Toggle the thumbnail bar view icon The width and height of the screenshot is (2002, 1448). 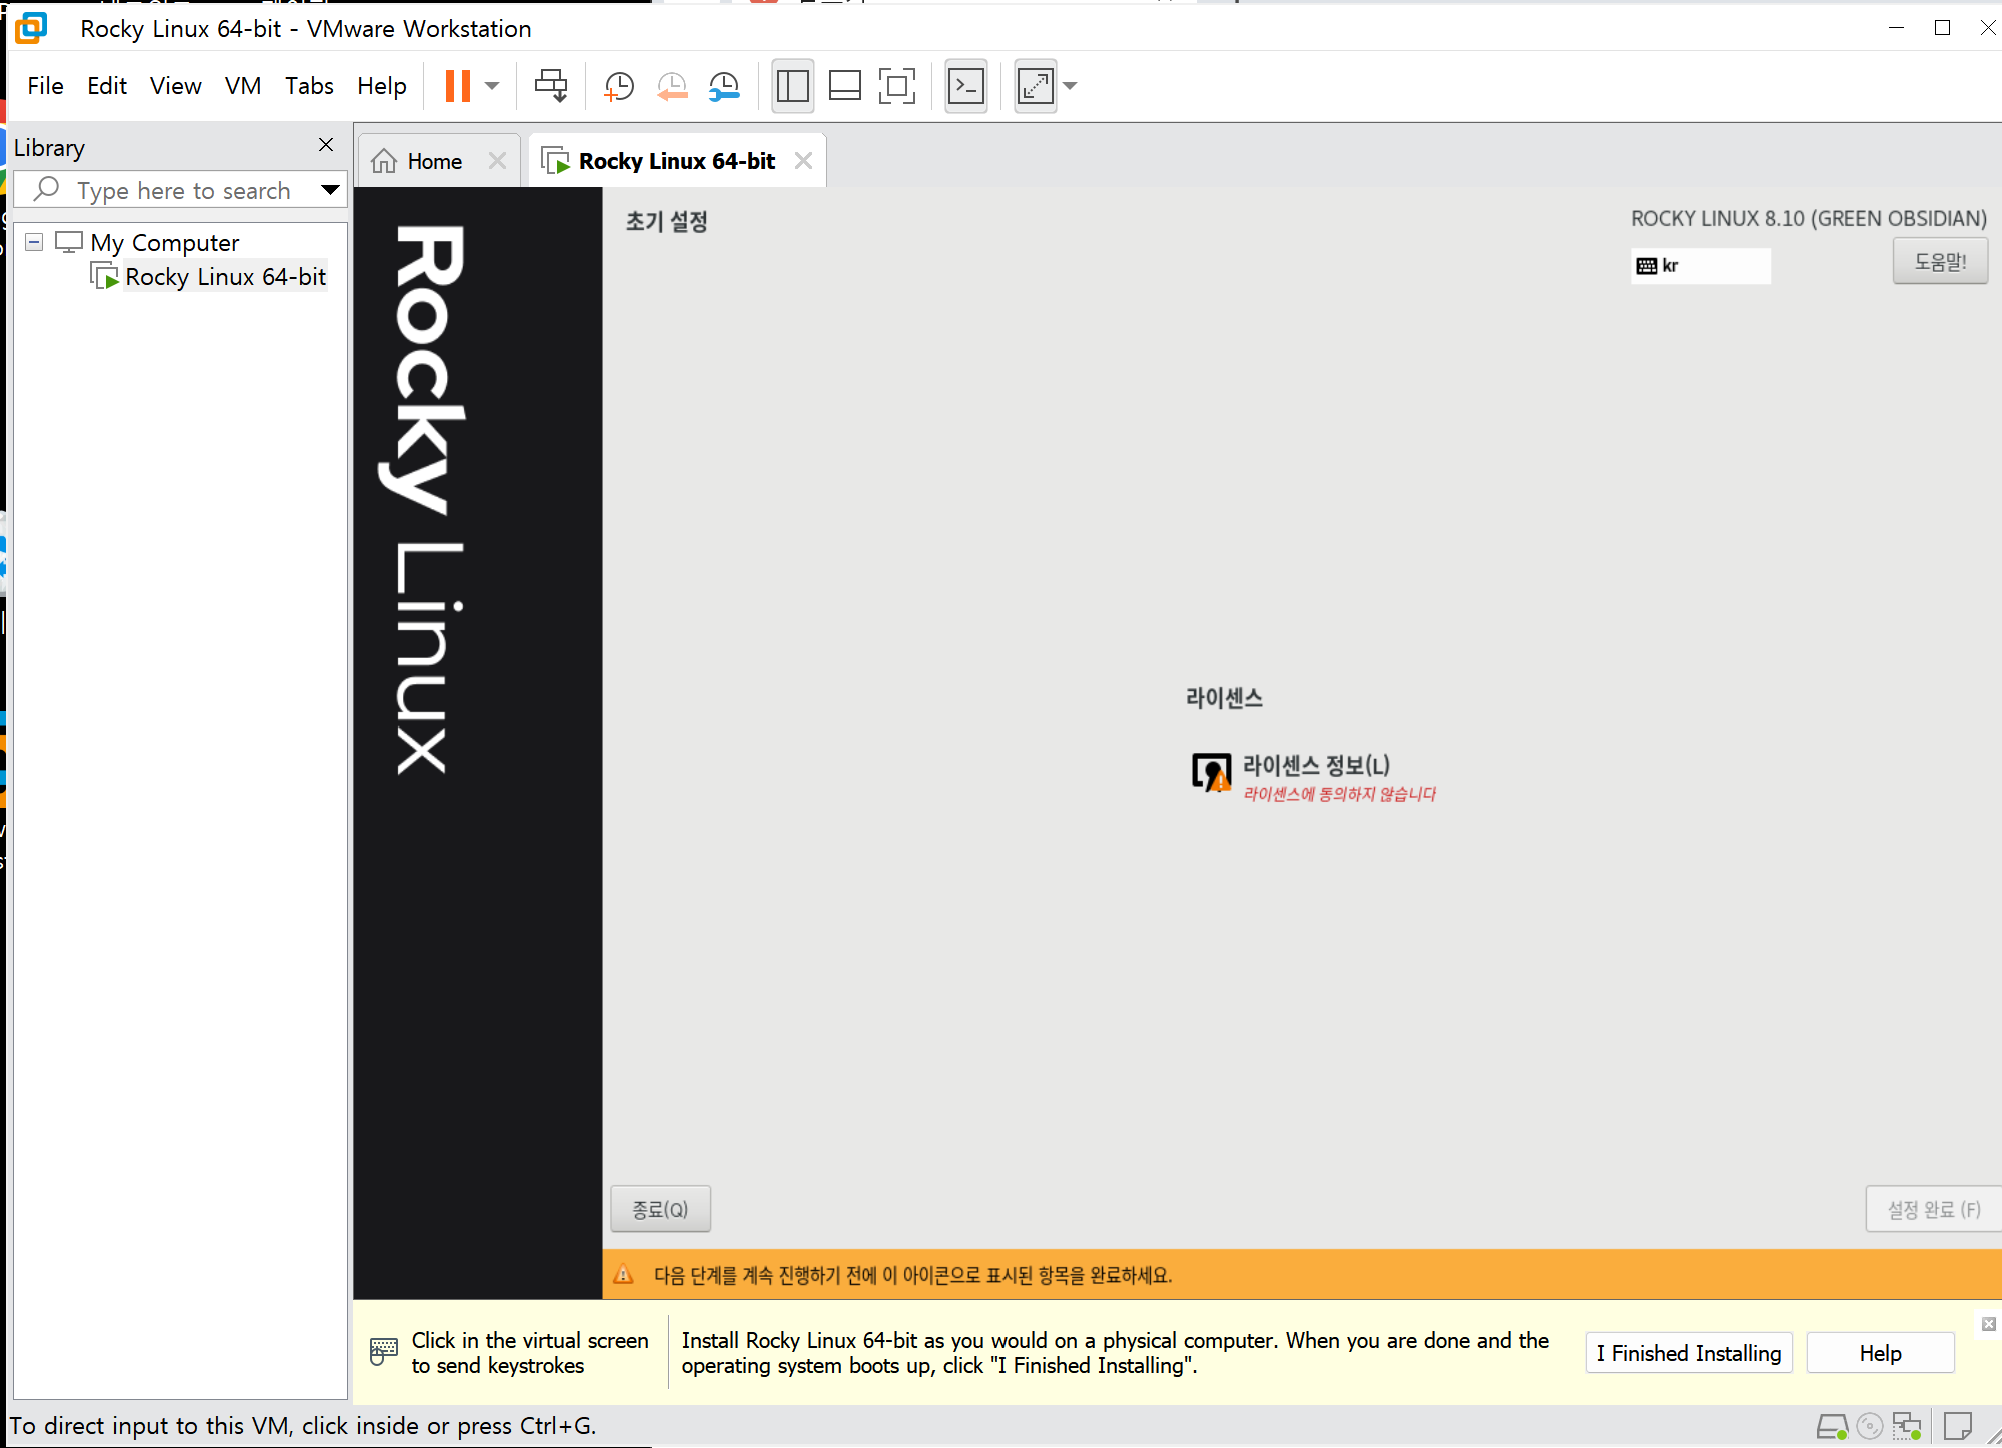845,86
